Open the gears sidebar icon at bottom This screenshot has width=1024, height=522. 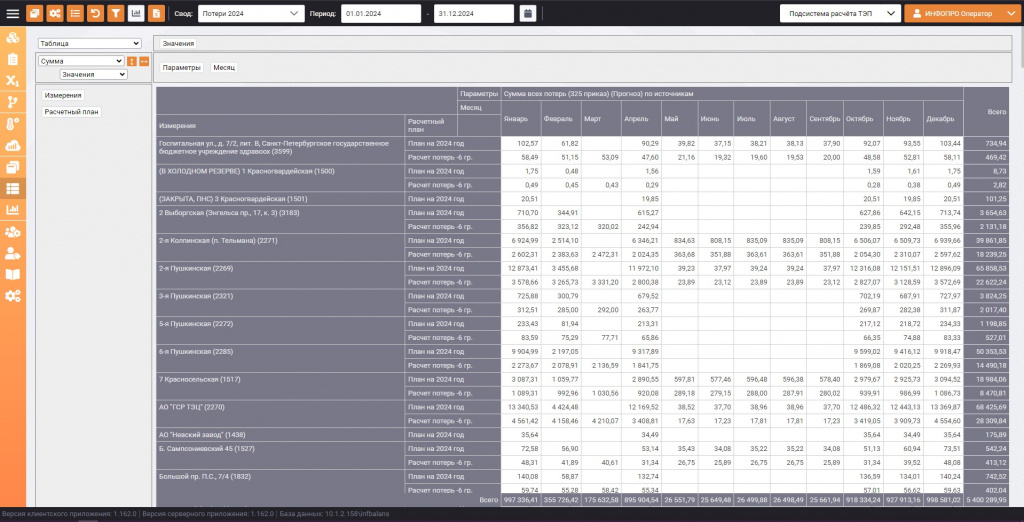pyautogui.click(x=12, y=296)
